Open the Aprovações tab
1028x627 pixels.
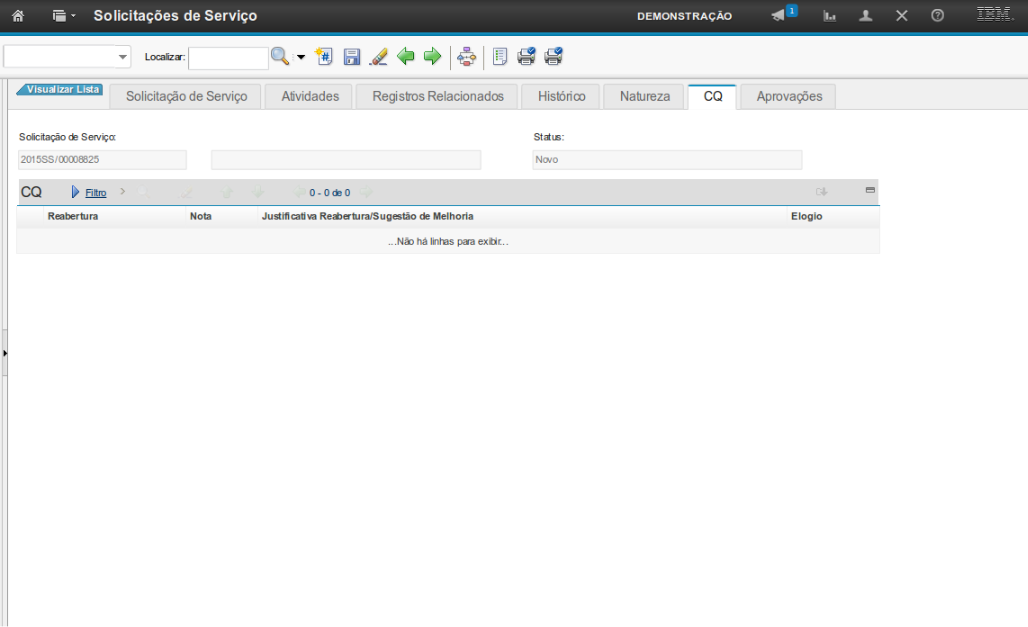[x=789, y=96]
